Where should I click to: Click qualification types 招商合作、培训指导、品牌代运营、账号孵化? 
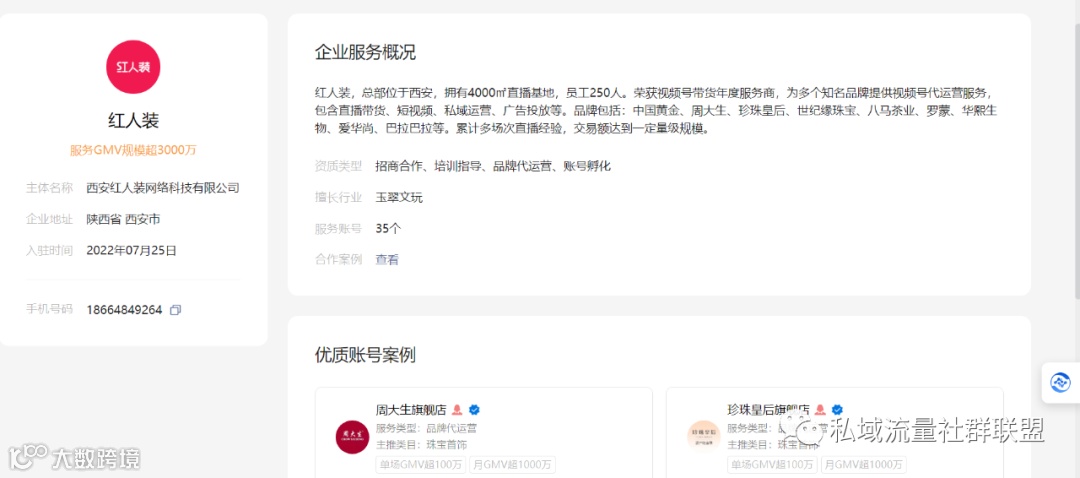point(493,166)
